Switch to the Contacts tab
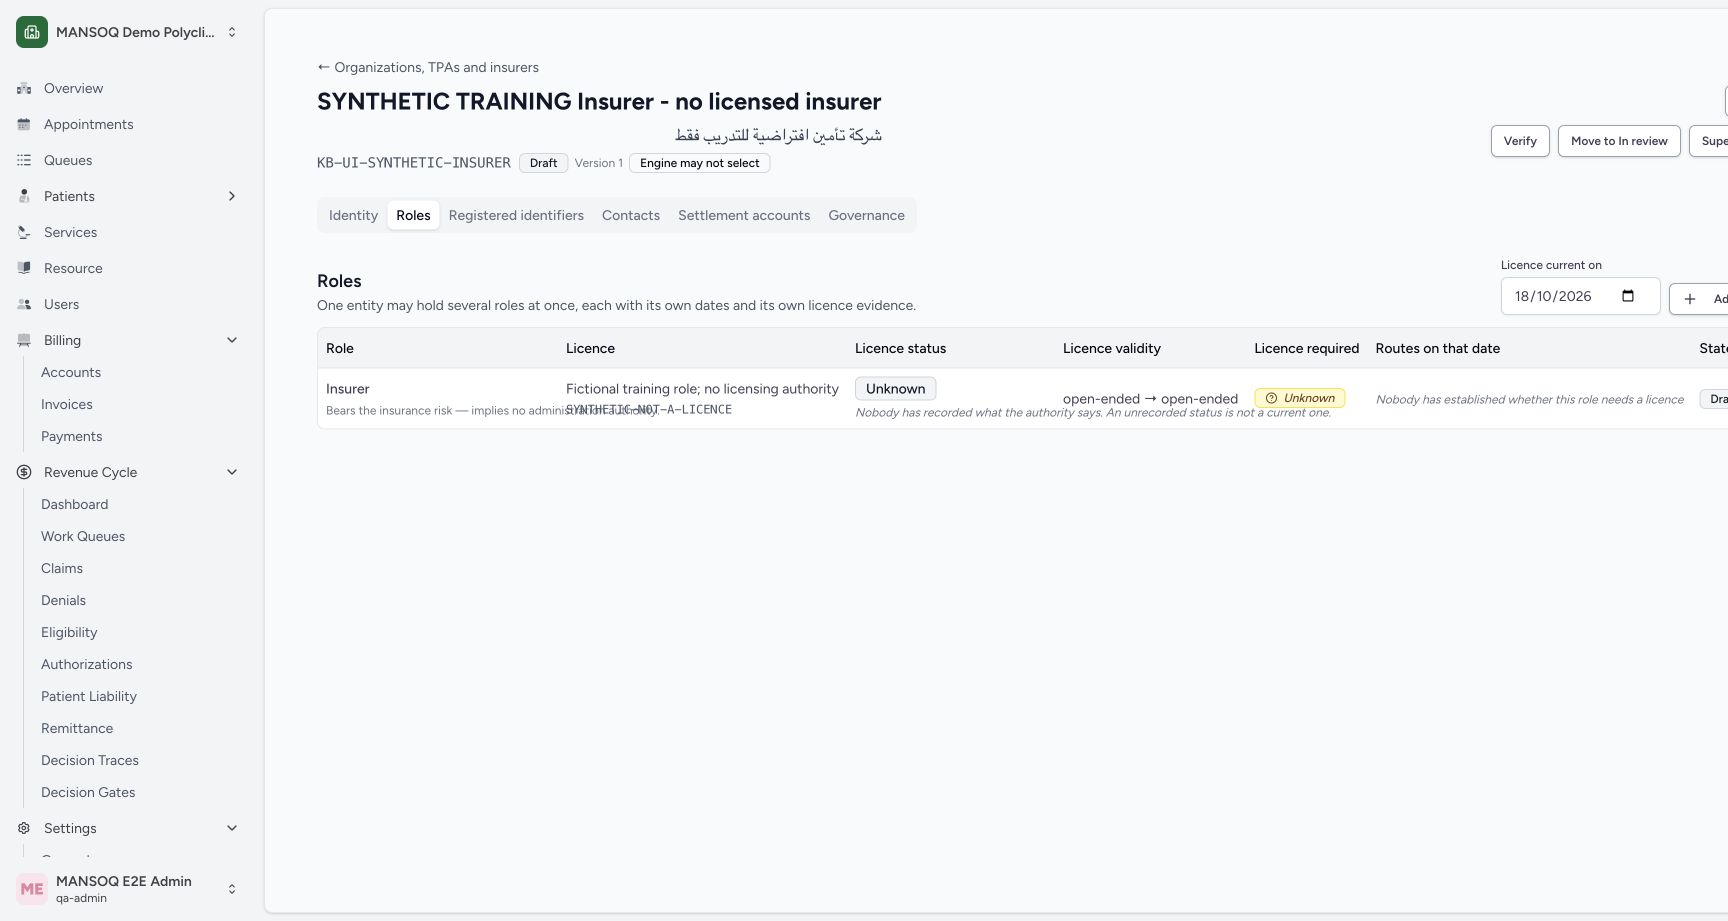1728x921 pixels. [x=631, y=216]
